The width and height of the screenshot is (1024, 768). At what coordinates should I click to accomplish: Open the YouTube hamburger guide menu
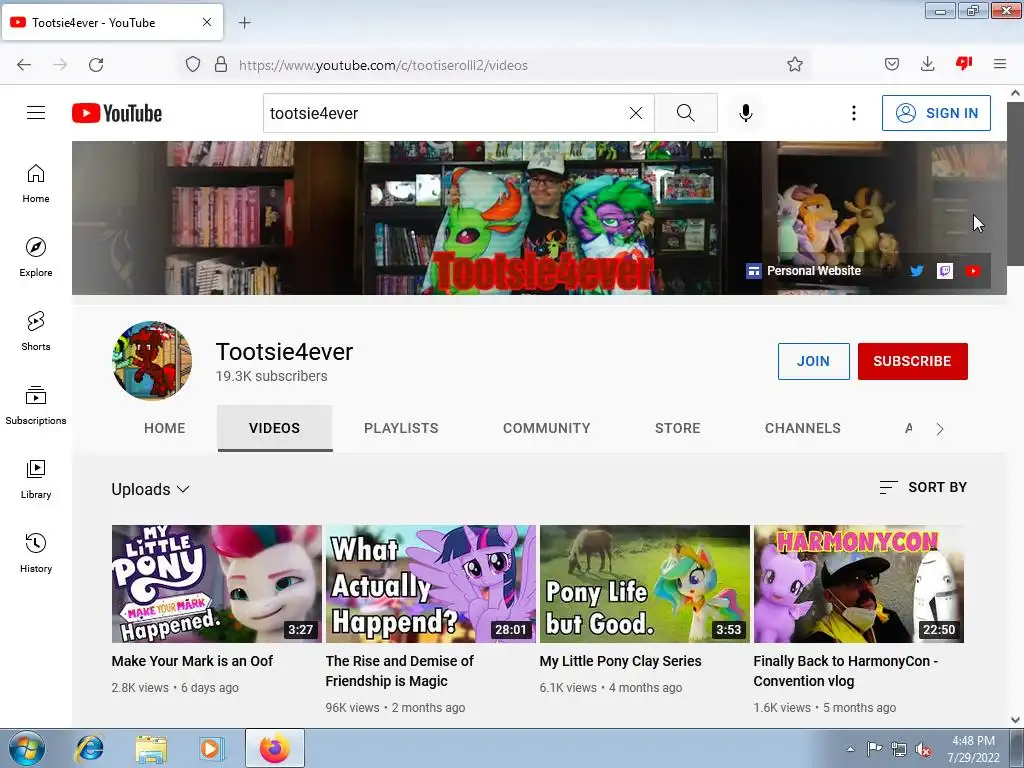coord(36,113)
